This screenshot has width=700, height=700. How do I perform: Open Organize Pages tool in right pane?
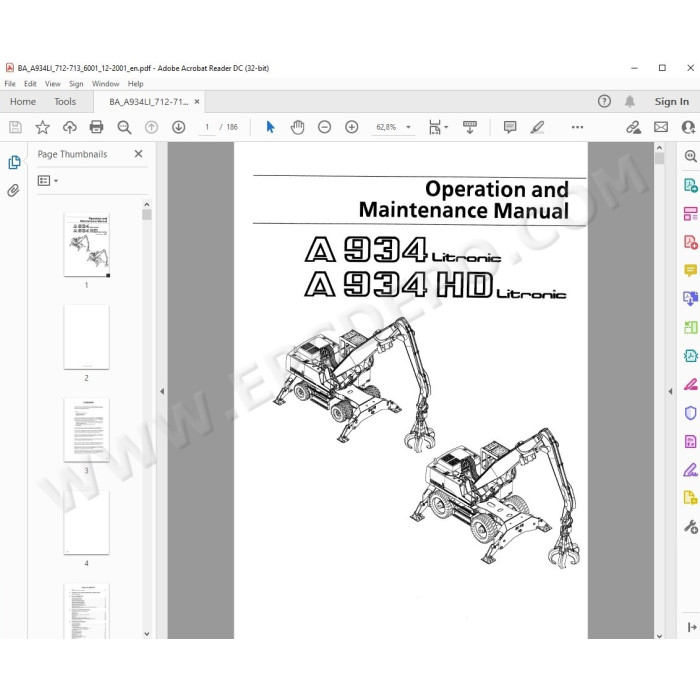pos(691,213)
